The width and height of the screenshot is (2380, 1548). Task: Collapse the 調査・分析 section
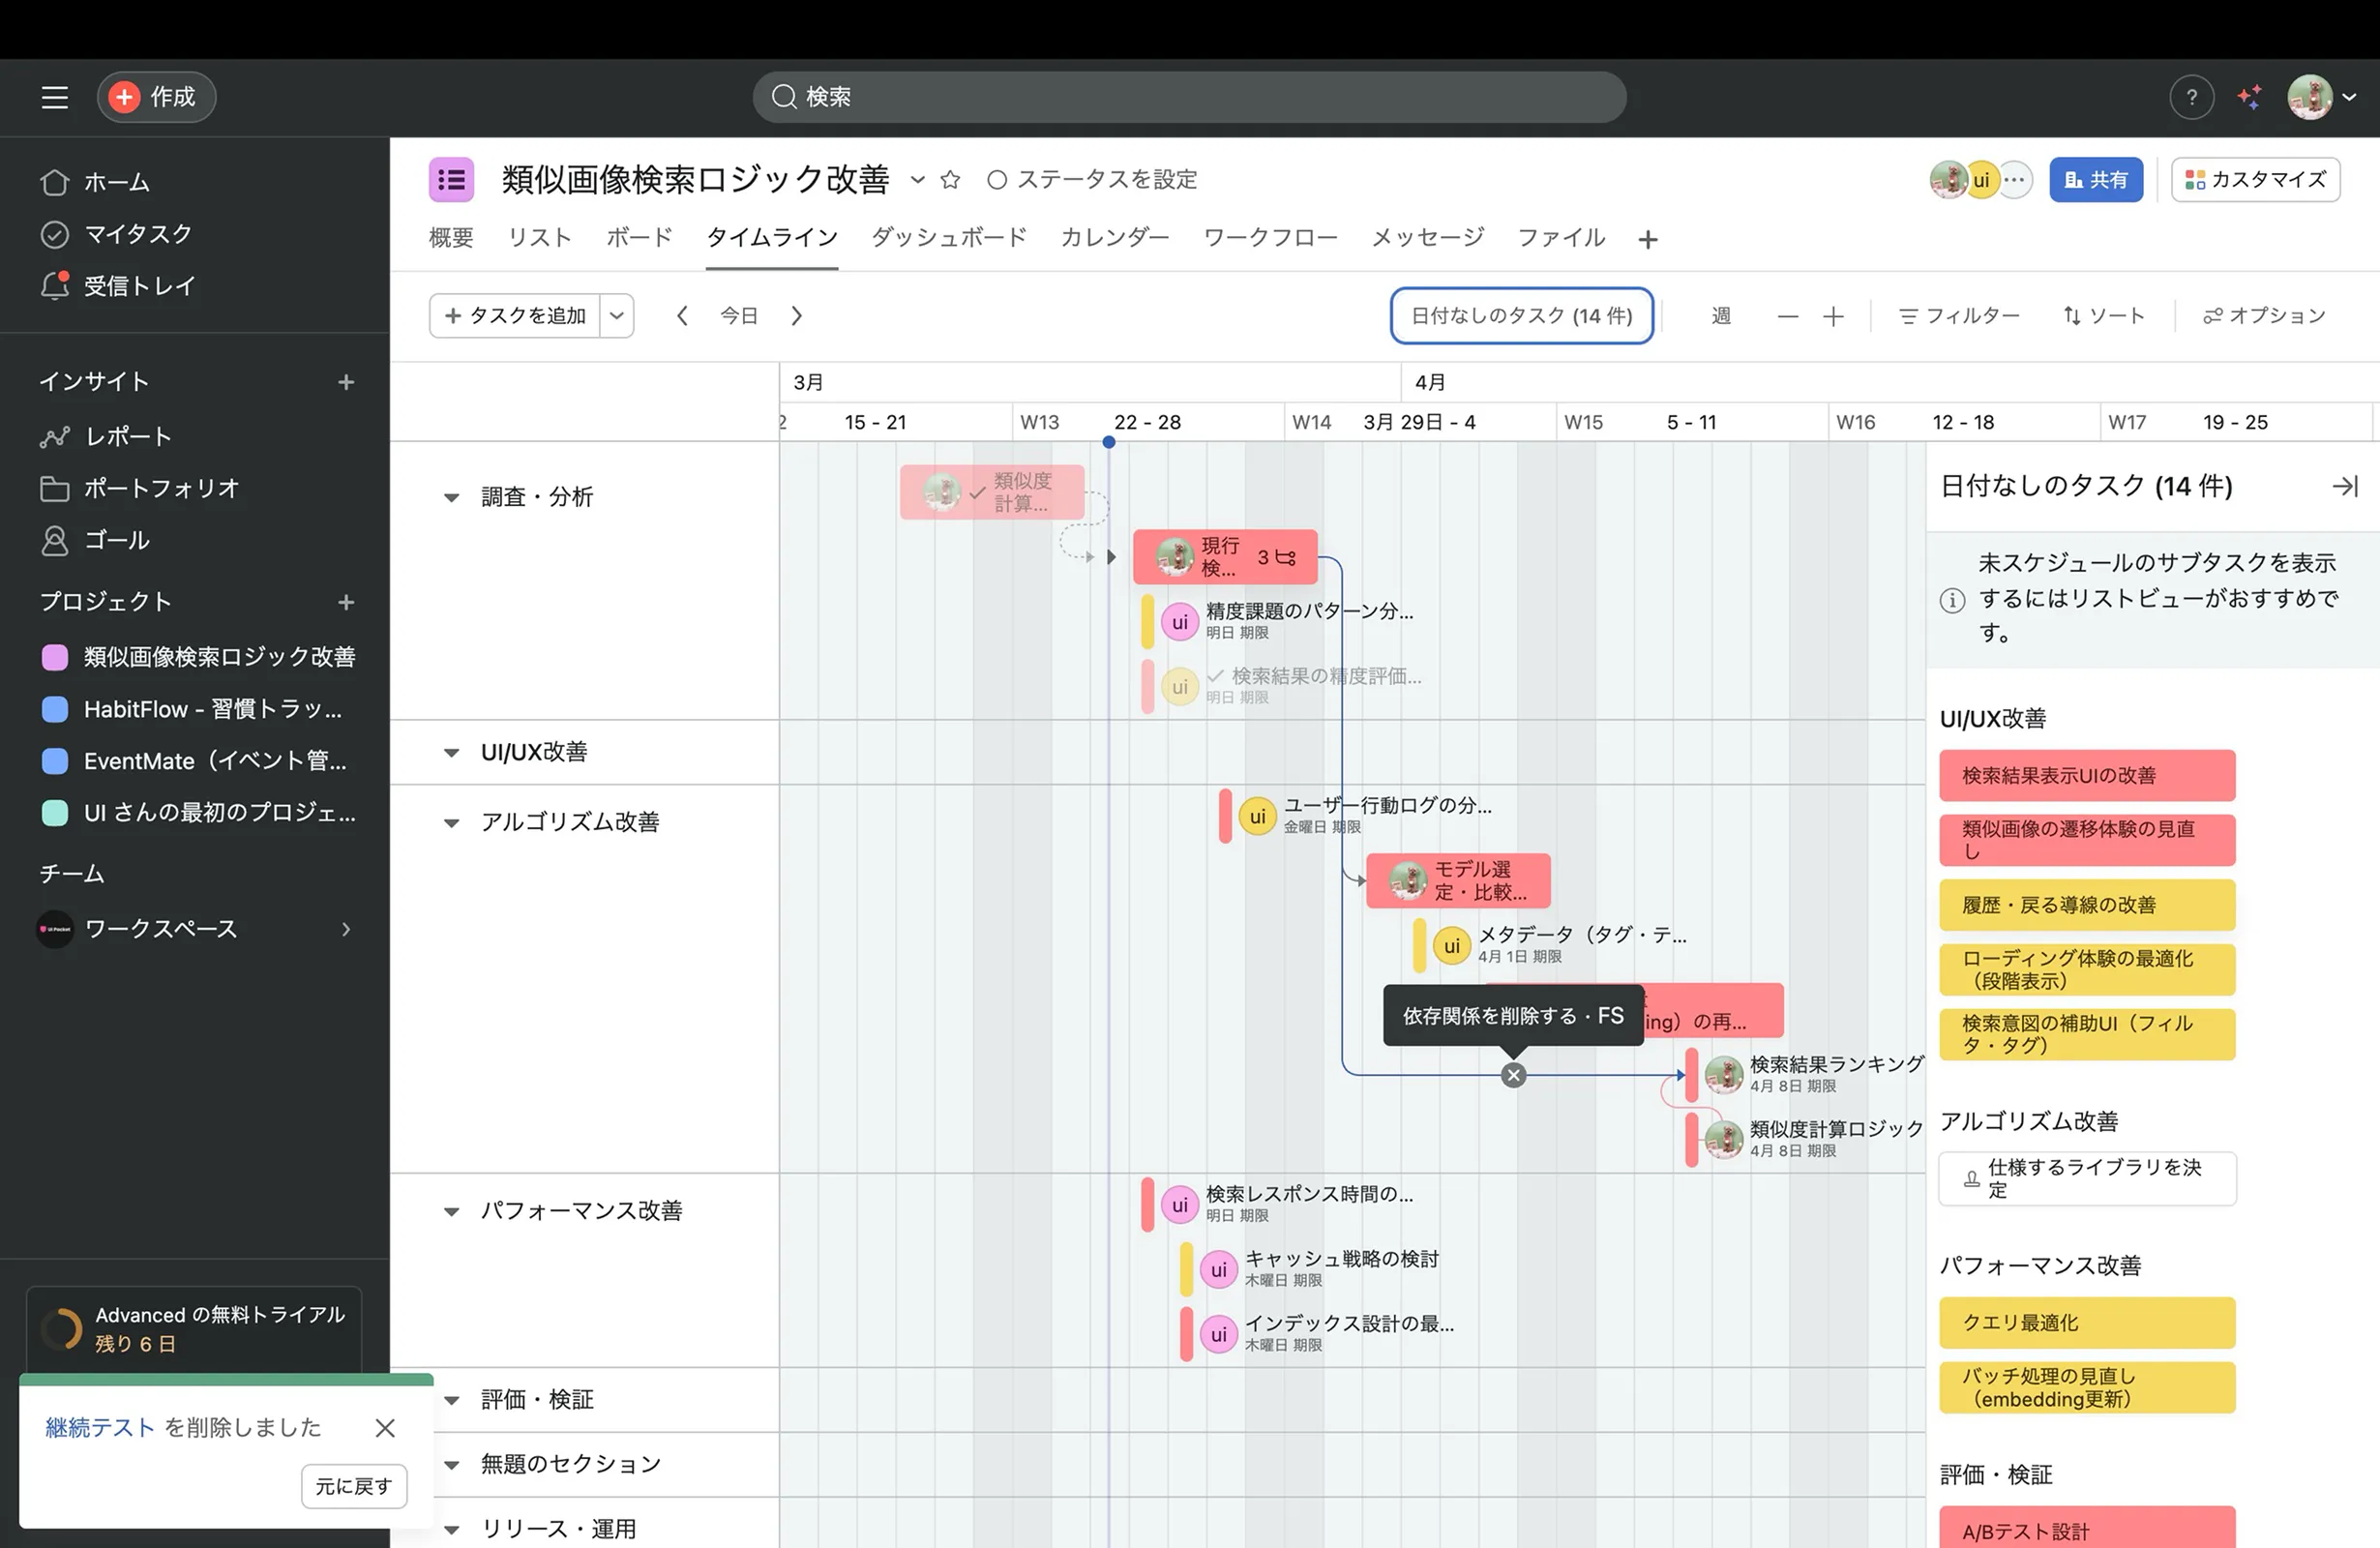pos(451,497)
